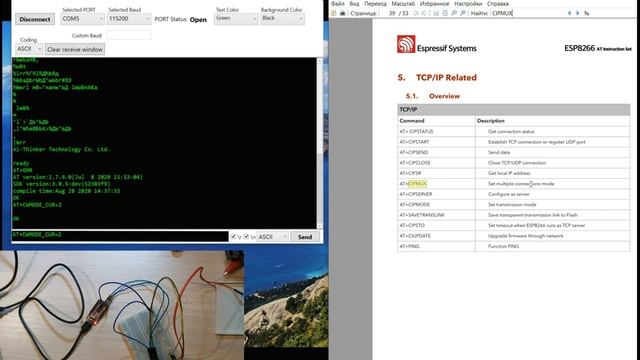Open the ASCII dropdown beside Send button
This screenshot has width=640, height=360.
[273, 237]
